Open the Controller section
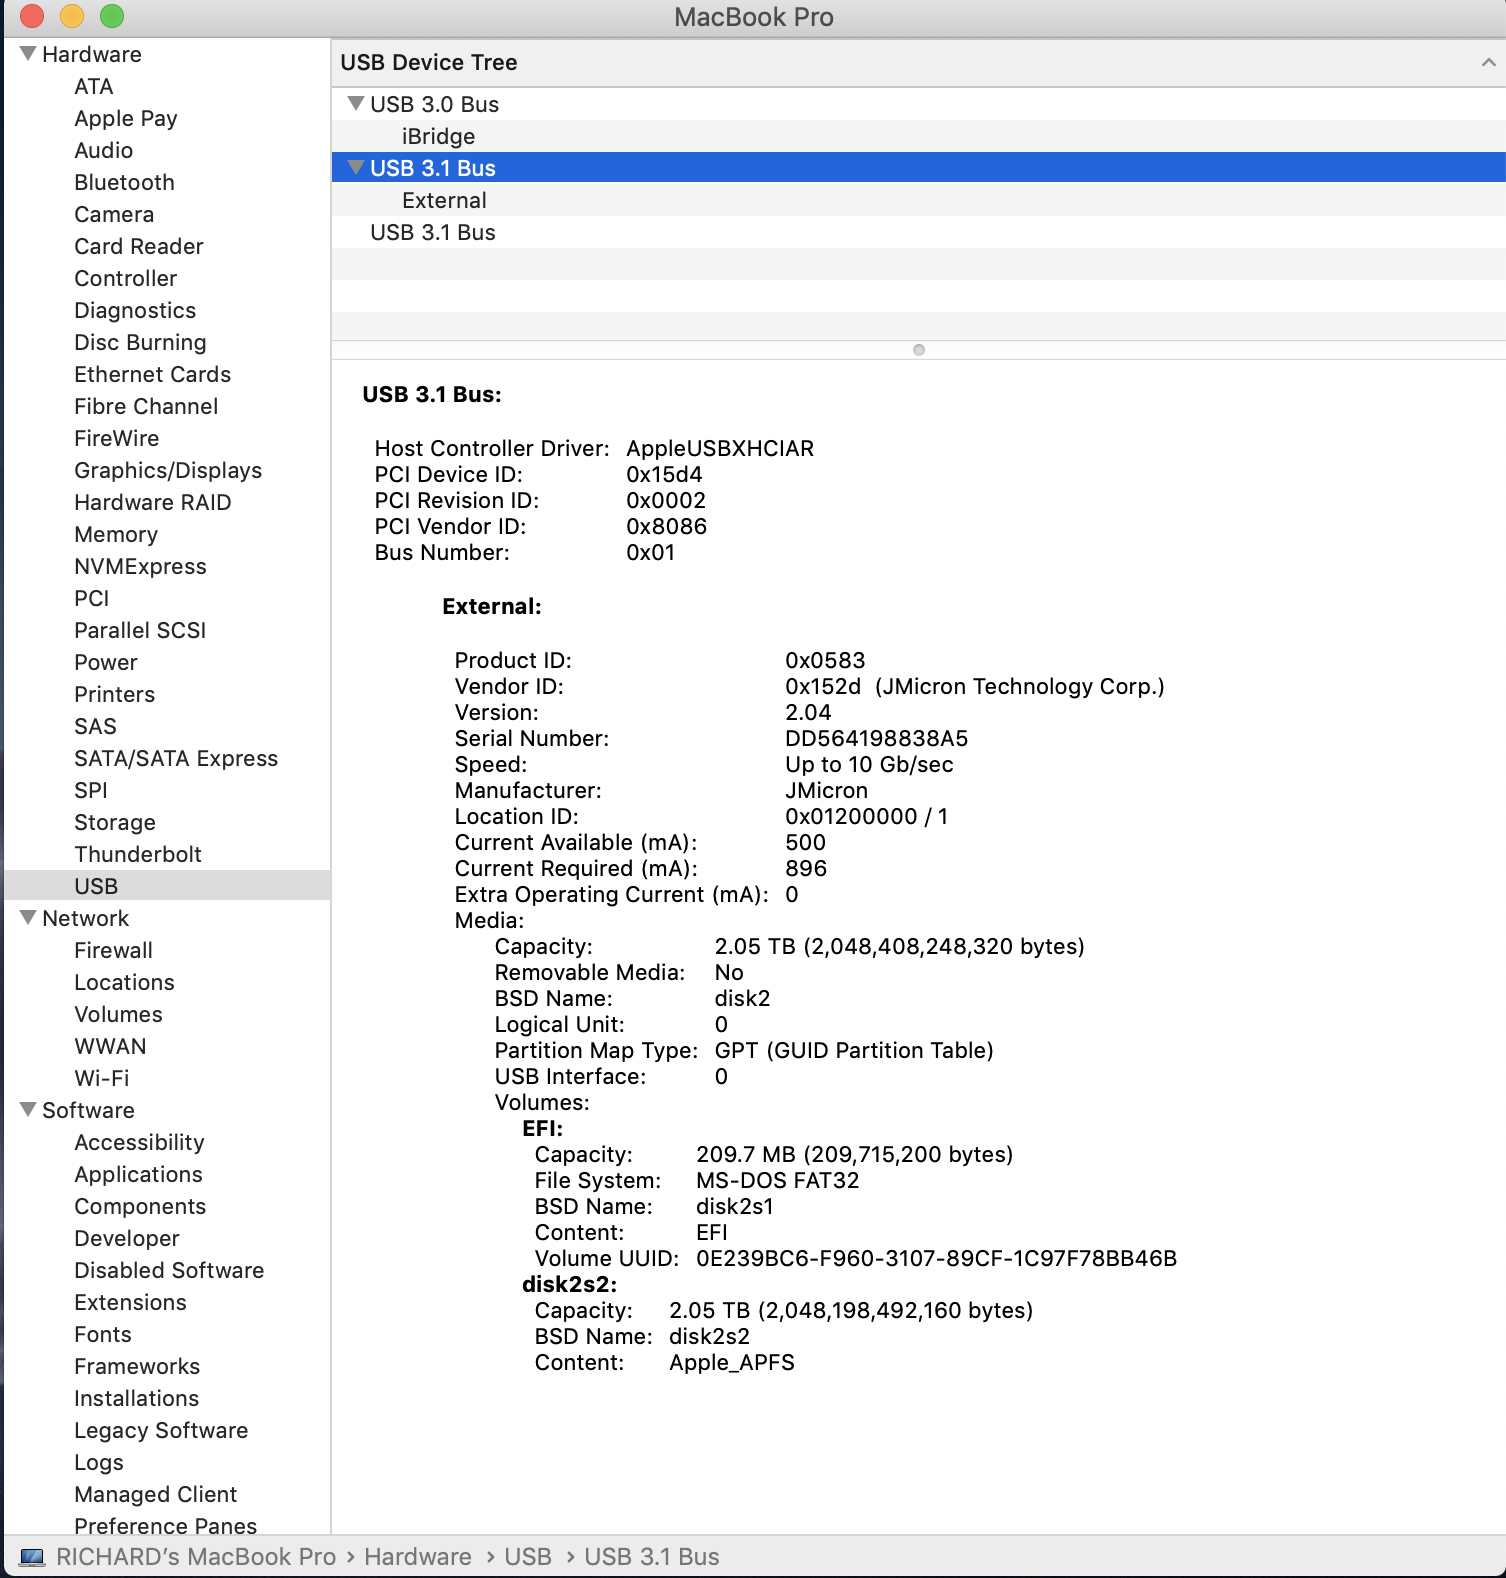 tap(126, 278)
